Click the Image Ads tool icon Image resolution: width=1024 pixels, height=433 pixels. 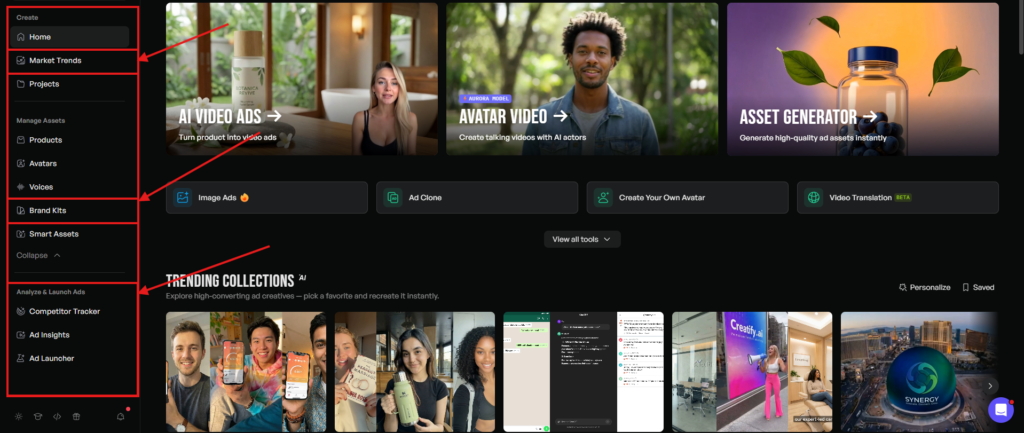(183, 198)
